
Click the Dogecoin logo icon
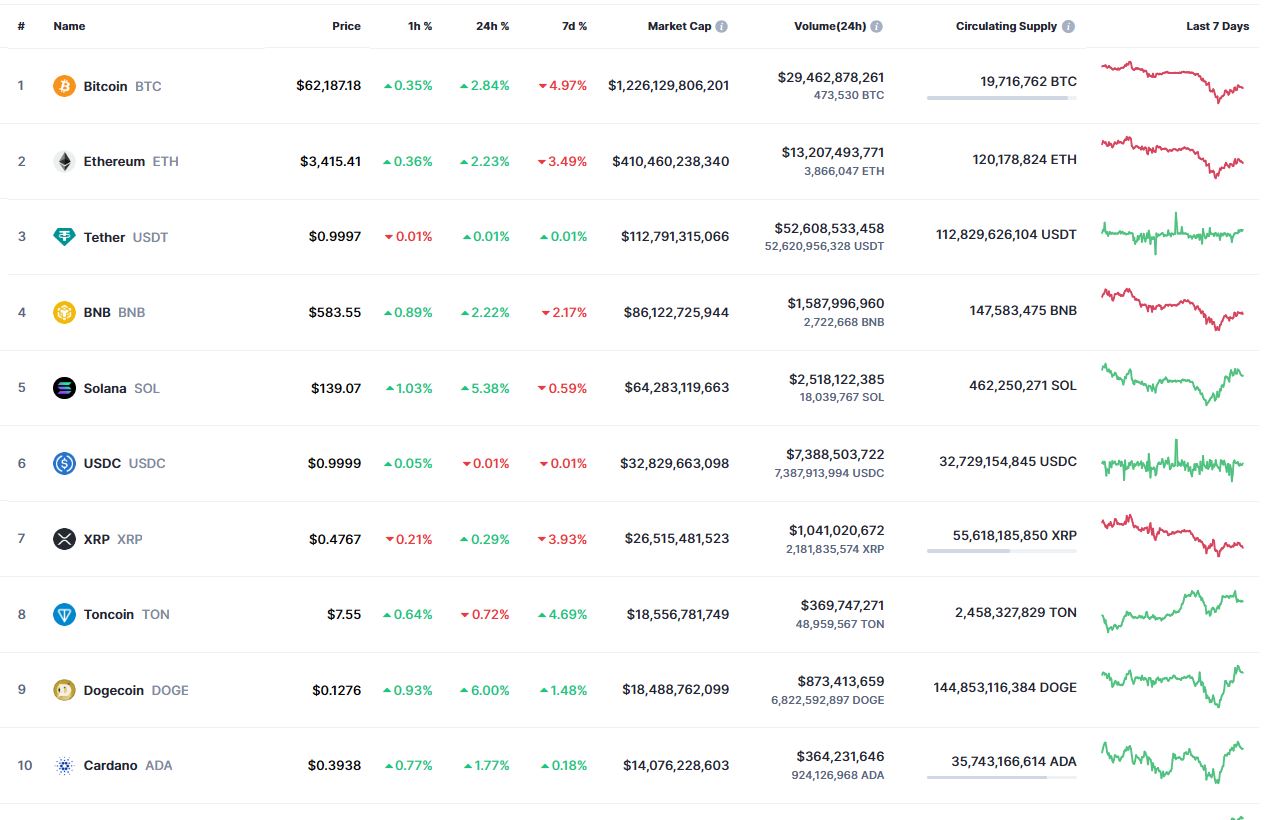[x=64, y=690]
